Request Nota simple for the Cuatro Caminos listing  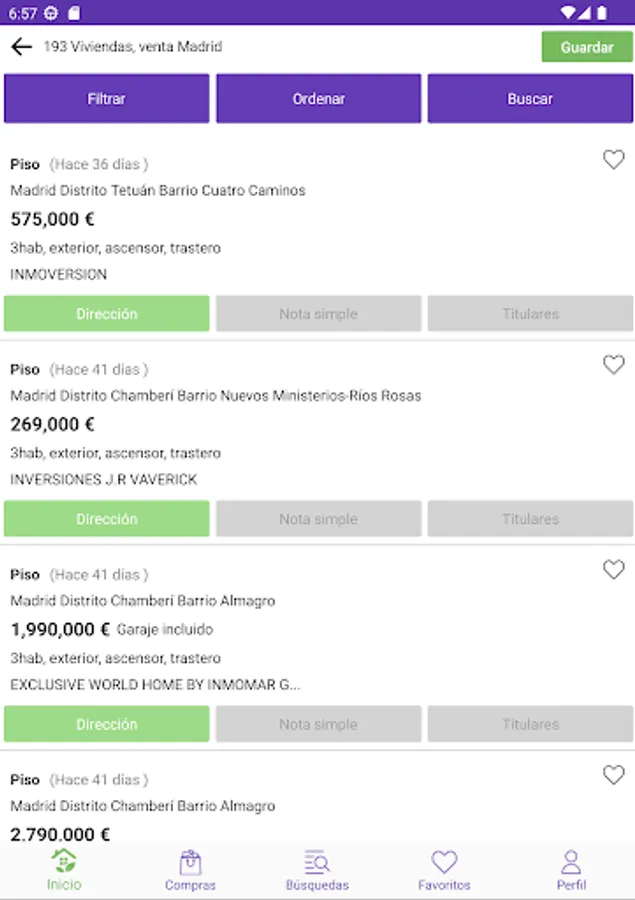(x=318, y=314)
